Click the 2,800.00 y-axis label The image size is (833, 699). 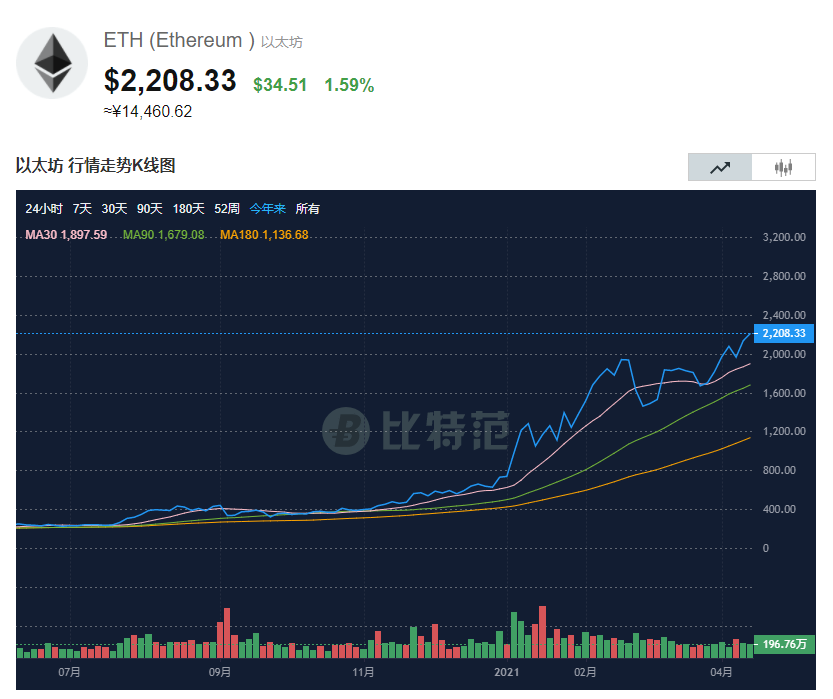784,276
